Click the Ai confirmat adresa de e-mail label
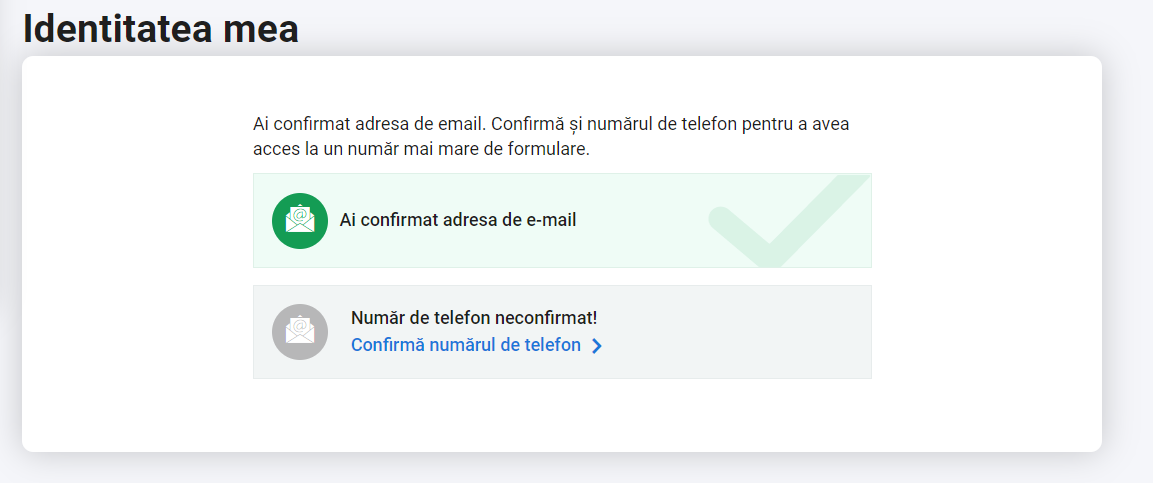This screenshot has height=483, width=1153. click(x=457, y=219)
